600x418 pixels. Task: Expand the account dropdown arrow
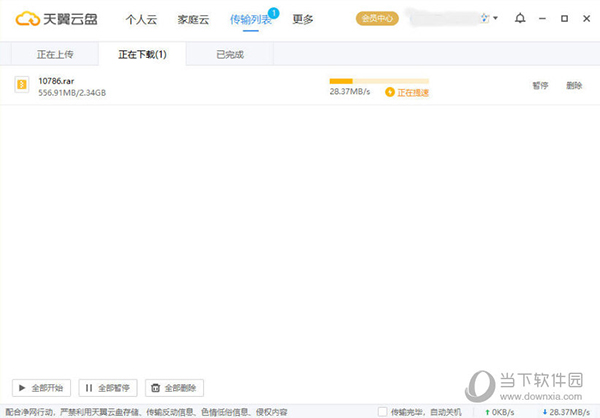coord(496,18)
